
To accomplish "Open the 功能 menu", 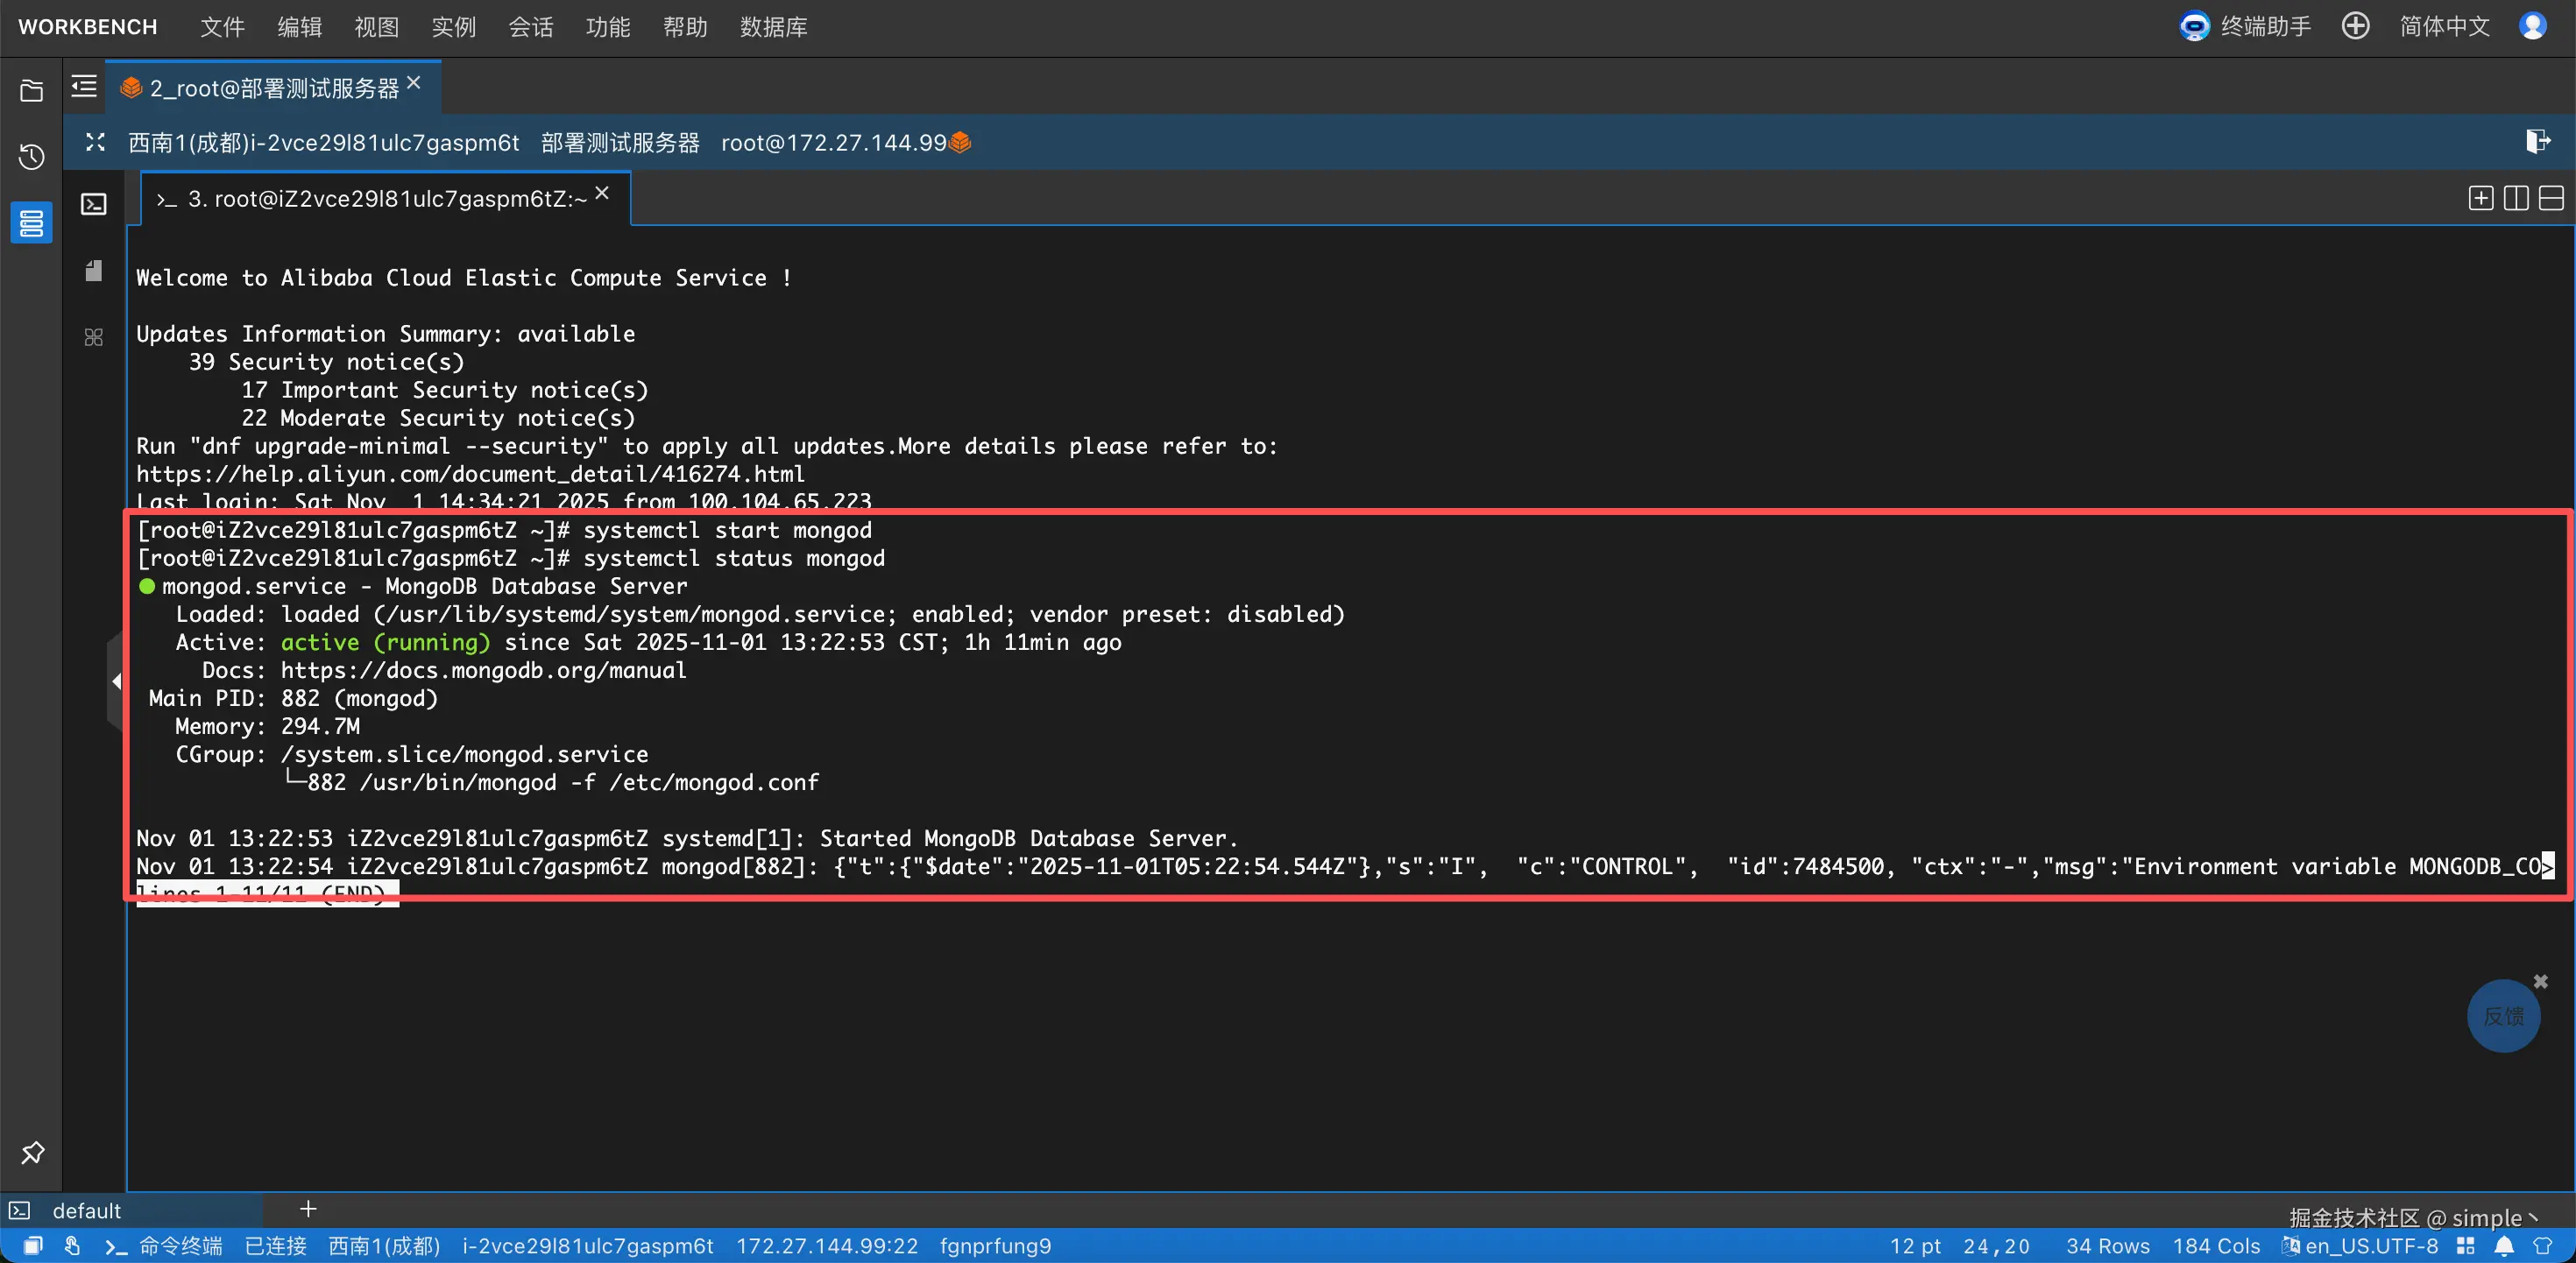I will (x=607, y=27).
